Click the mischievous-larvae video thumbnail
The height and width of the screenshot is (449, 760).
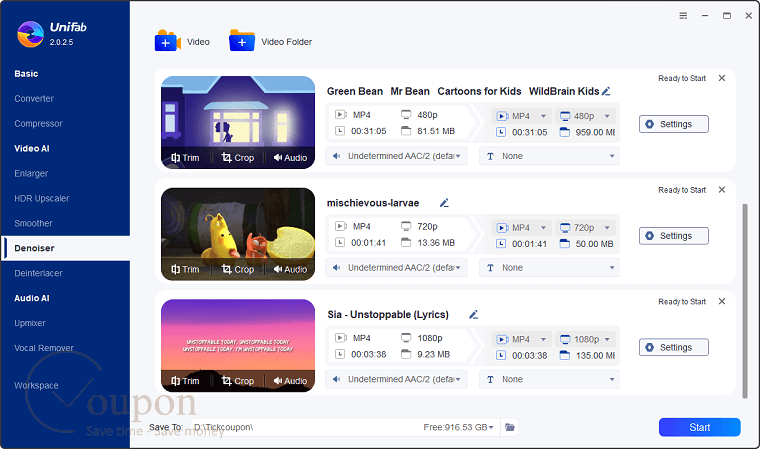(x=238, y=234)
